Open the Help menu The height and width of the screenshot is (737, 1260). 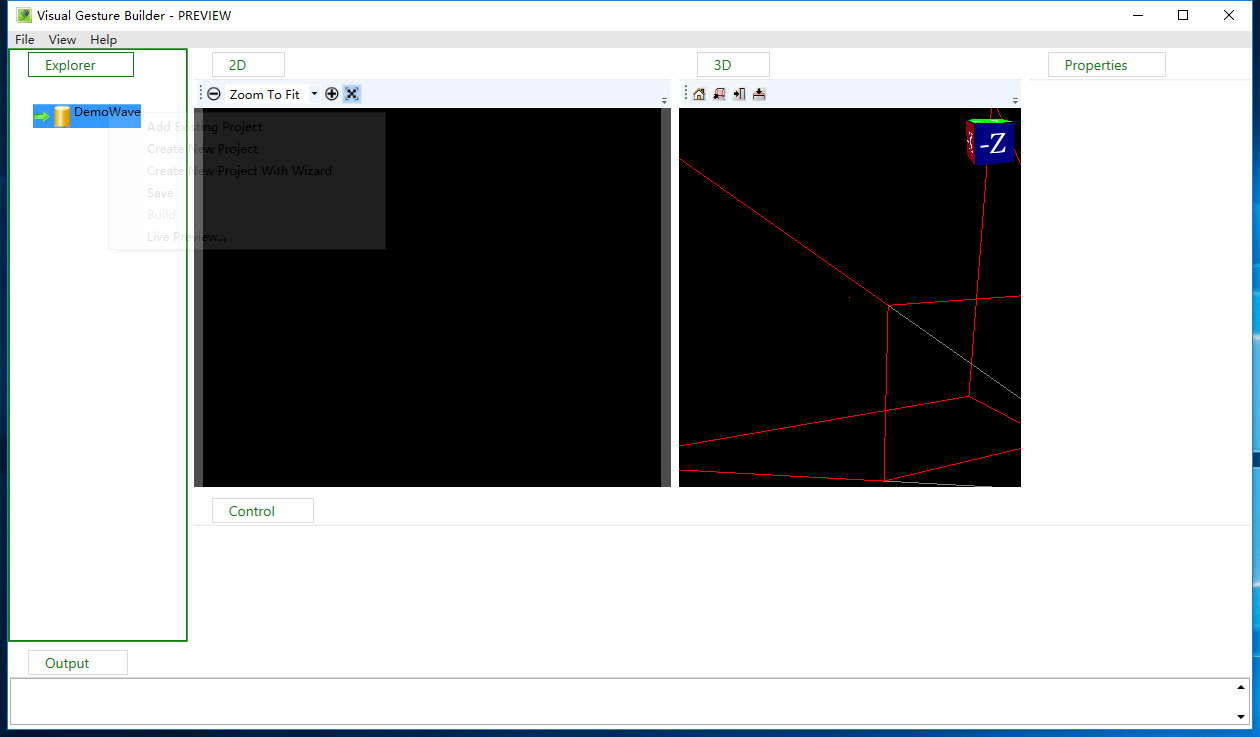[x=103, y=39]
